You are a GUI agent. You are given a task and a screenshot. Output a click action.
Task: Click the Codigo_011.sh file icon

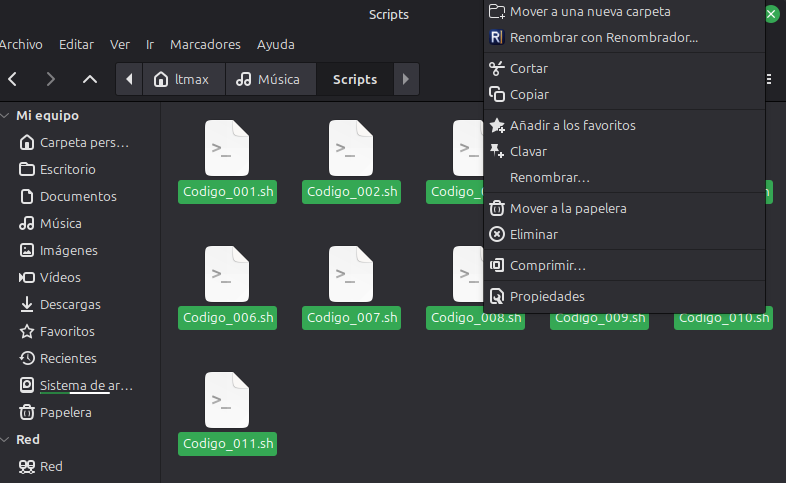227,400
